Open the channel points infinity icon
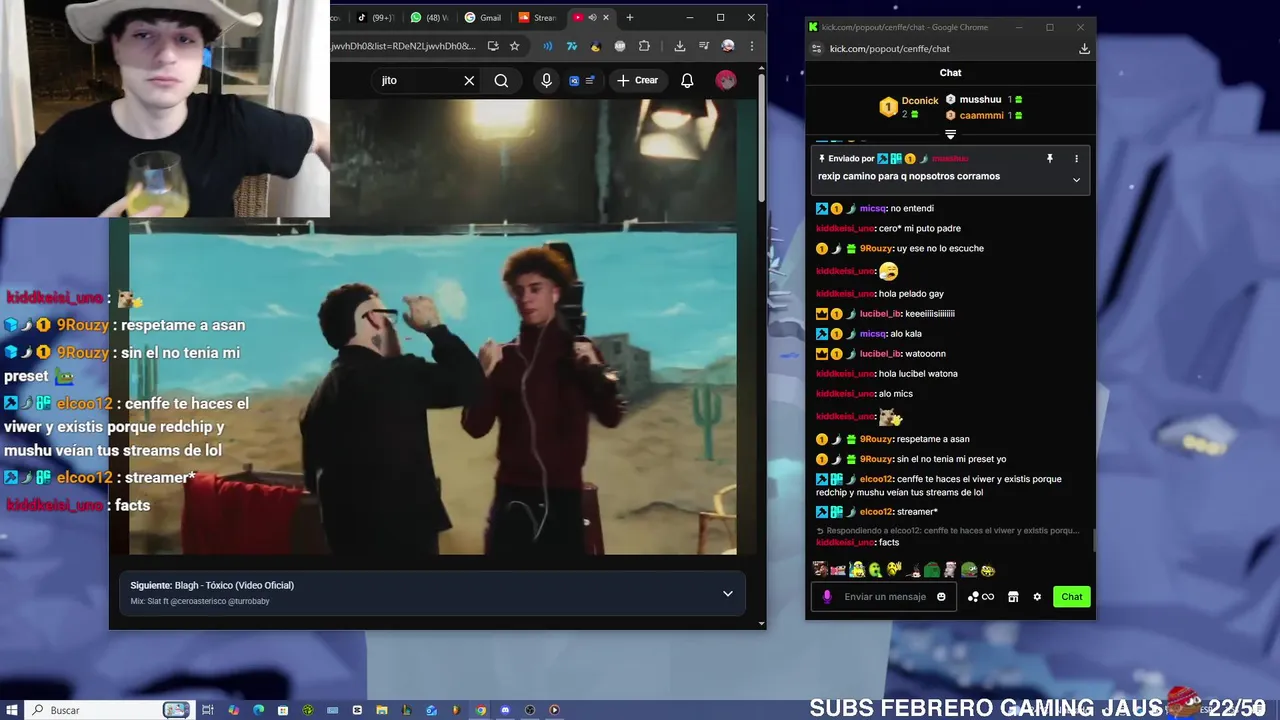 click(x=981, y=597)
